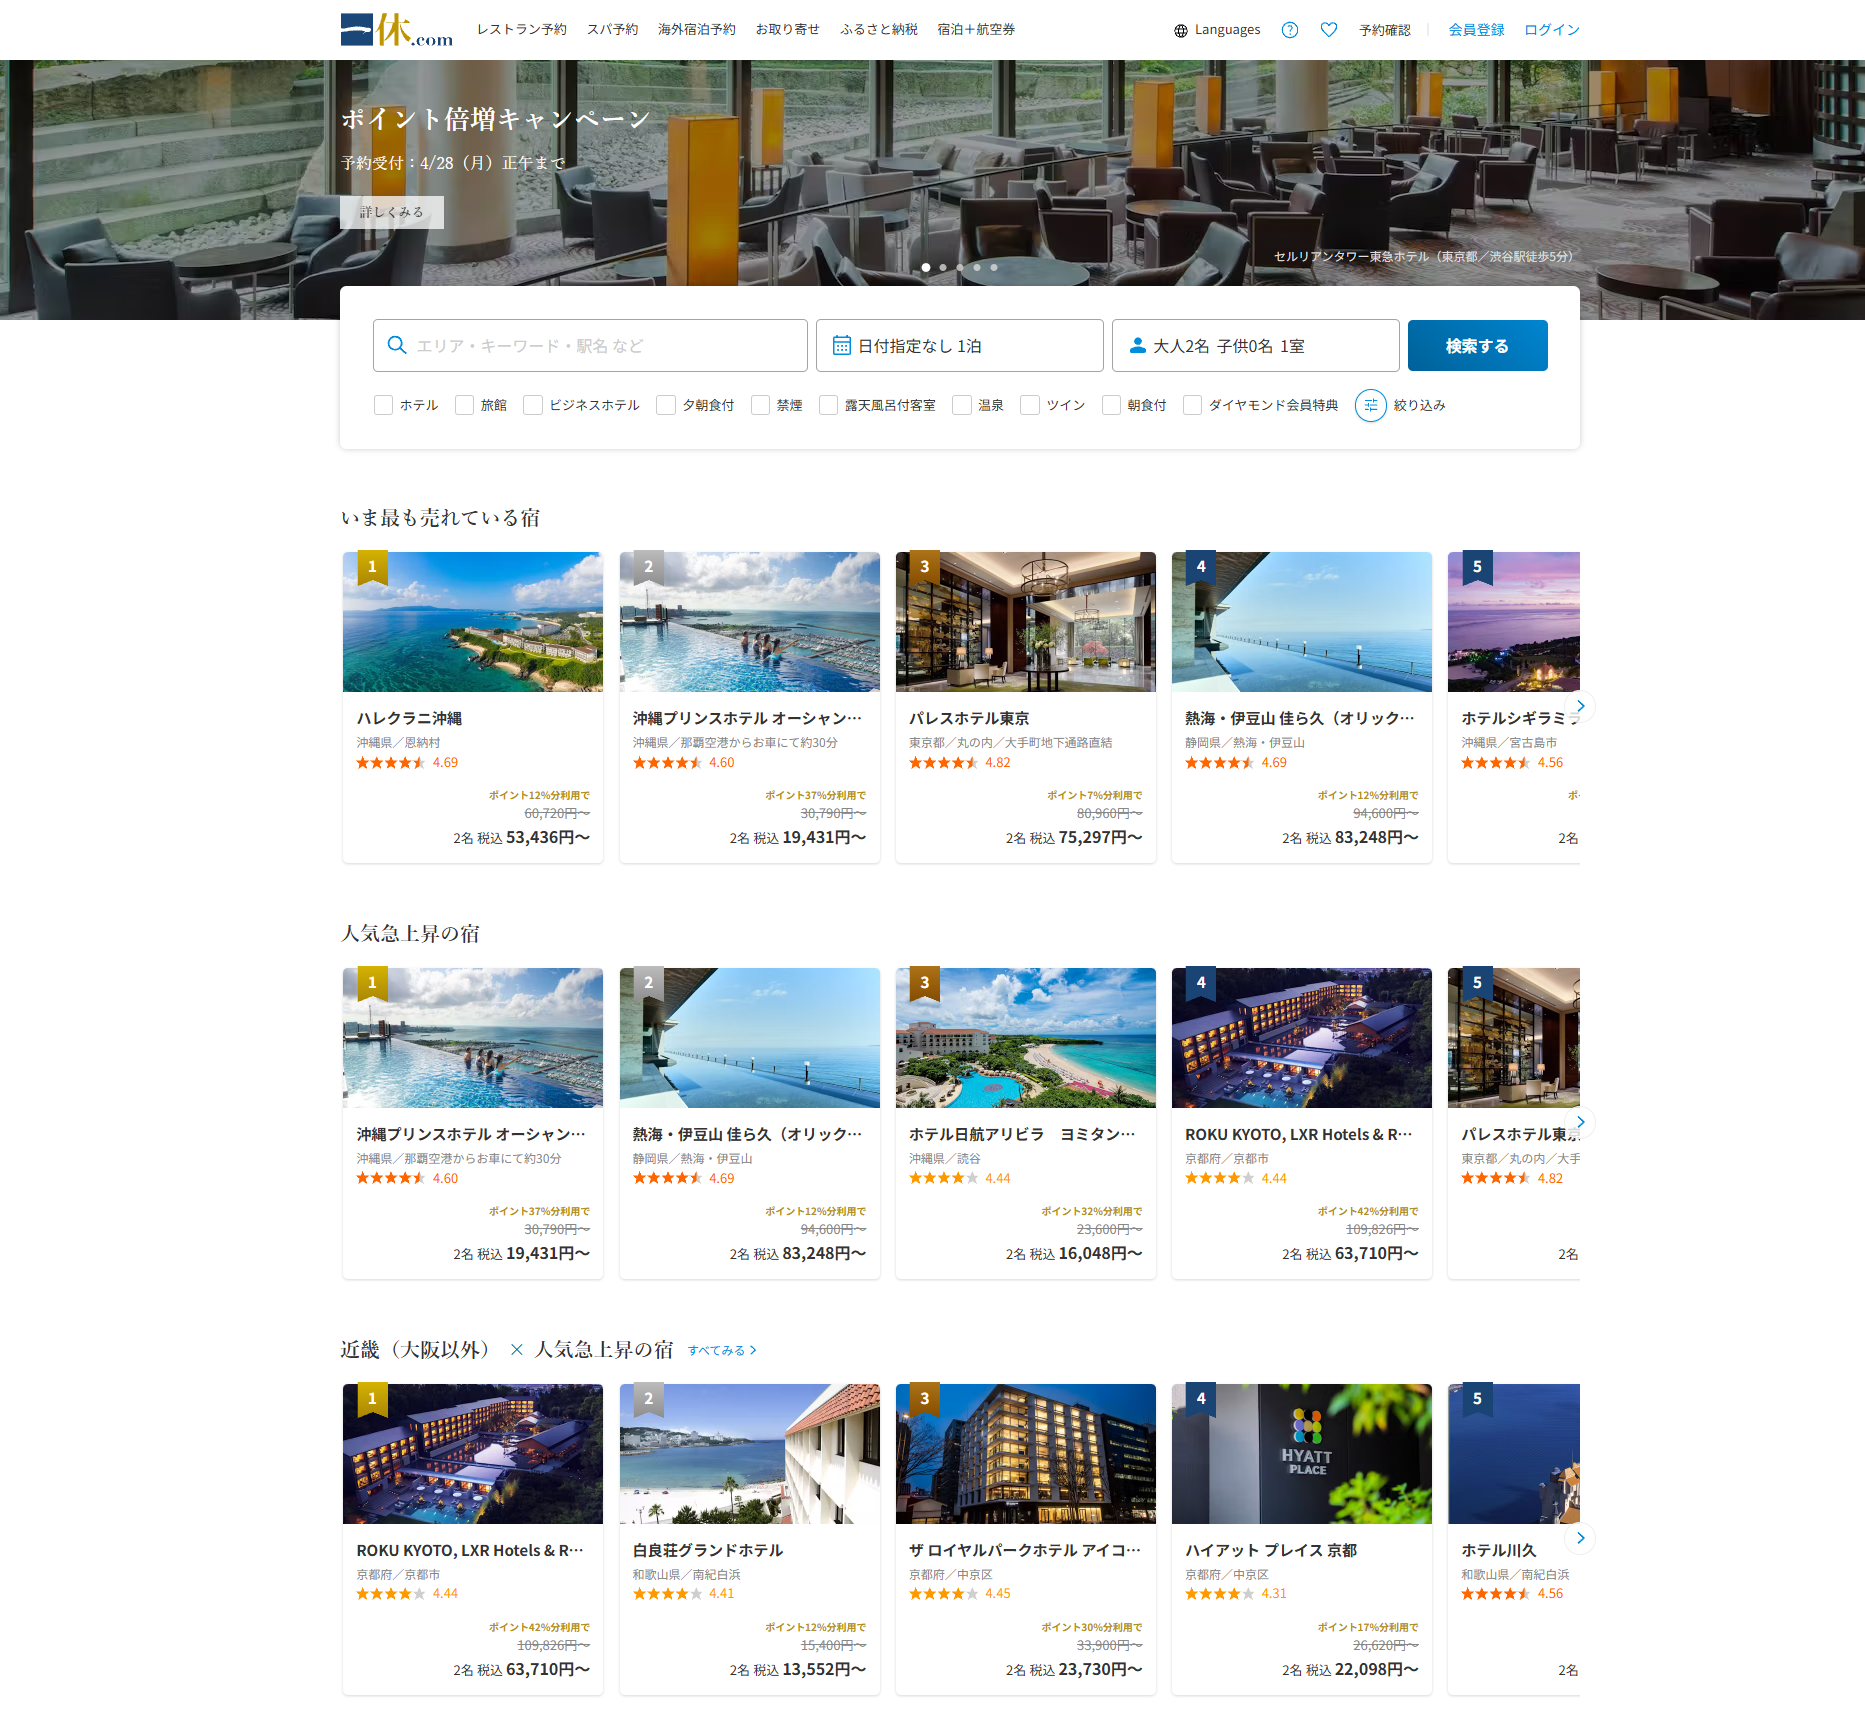Viewport: 1865px width, 1715px height.
Task: Click the 検索する search button
Action: click(1477, 345)
